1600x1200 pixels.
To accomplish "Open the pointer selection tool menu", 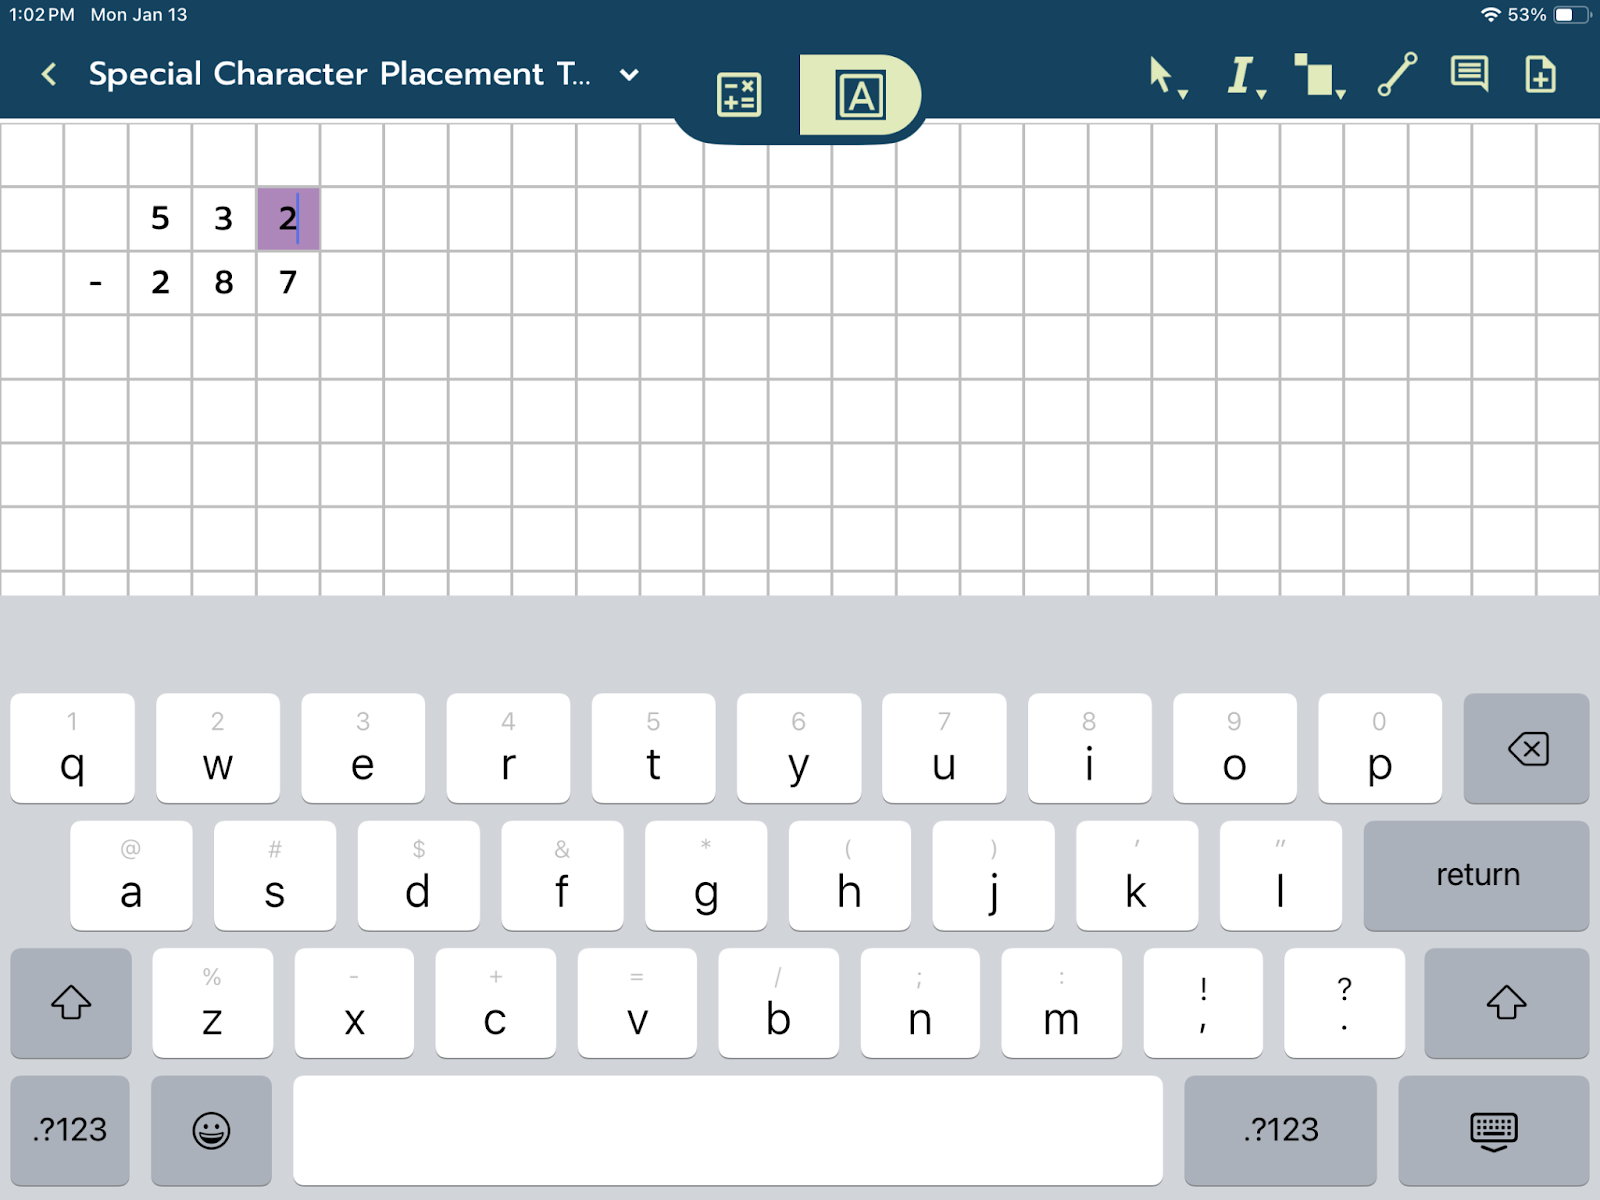I will (1165, 76).
